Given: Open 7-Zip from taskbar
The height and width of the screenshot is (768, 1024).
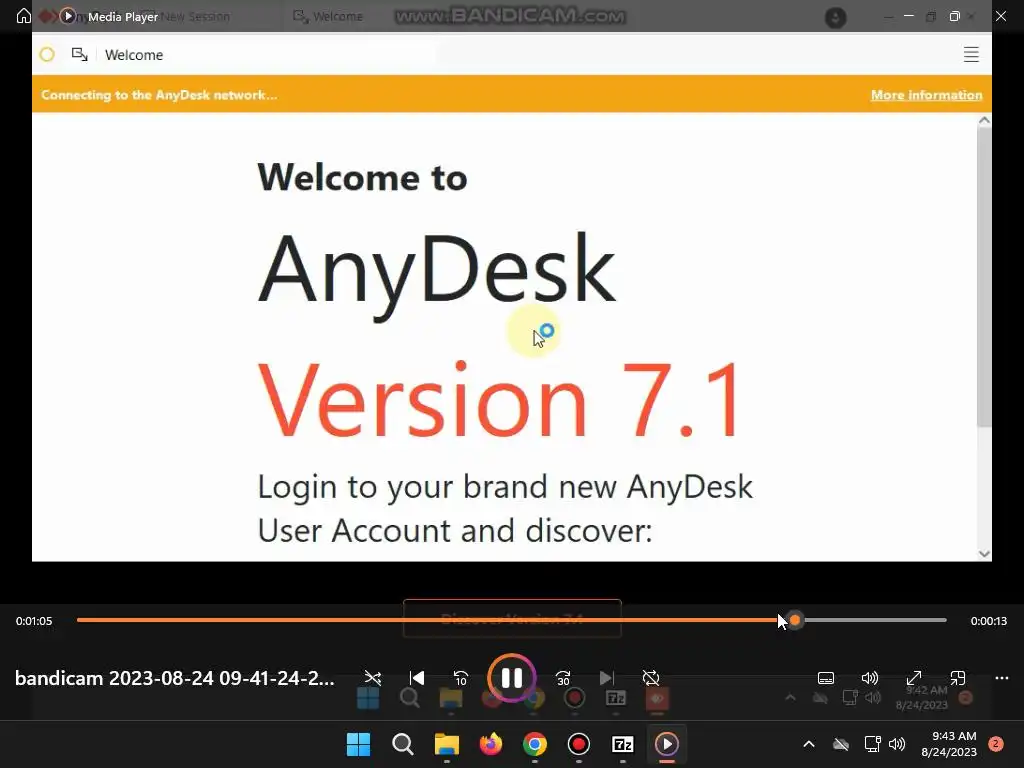Looking at the screenshot, I should (x=622, y=744).
